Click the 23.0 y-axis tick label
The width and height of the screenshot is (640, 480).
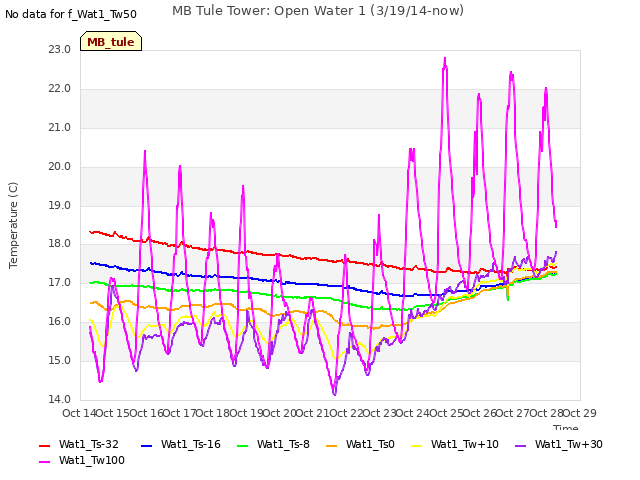pyautogui.click(x=60, y=49)
